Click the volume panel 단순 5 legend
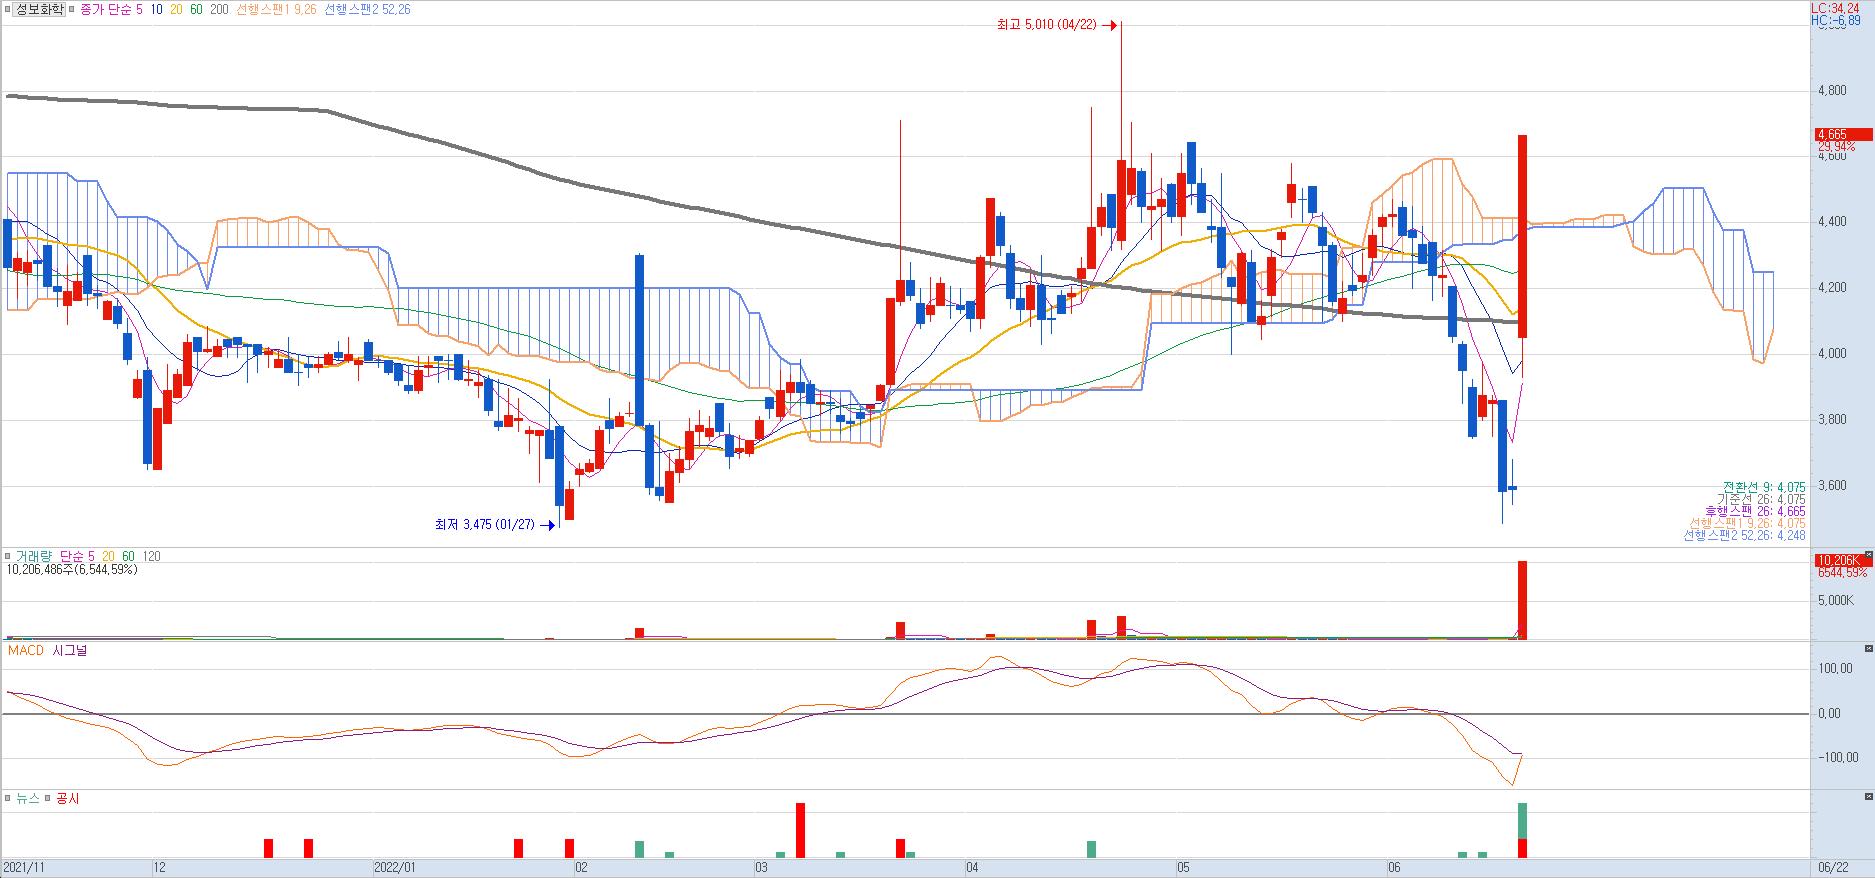 pos(78,556)
